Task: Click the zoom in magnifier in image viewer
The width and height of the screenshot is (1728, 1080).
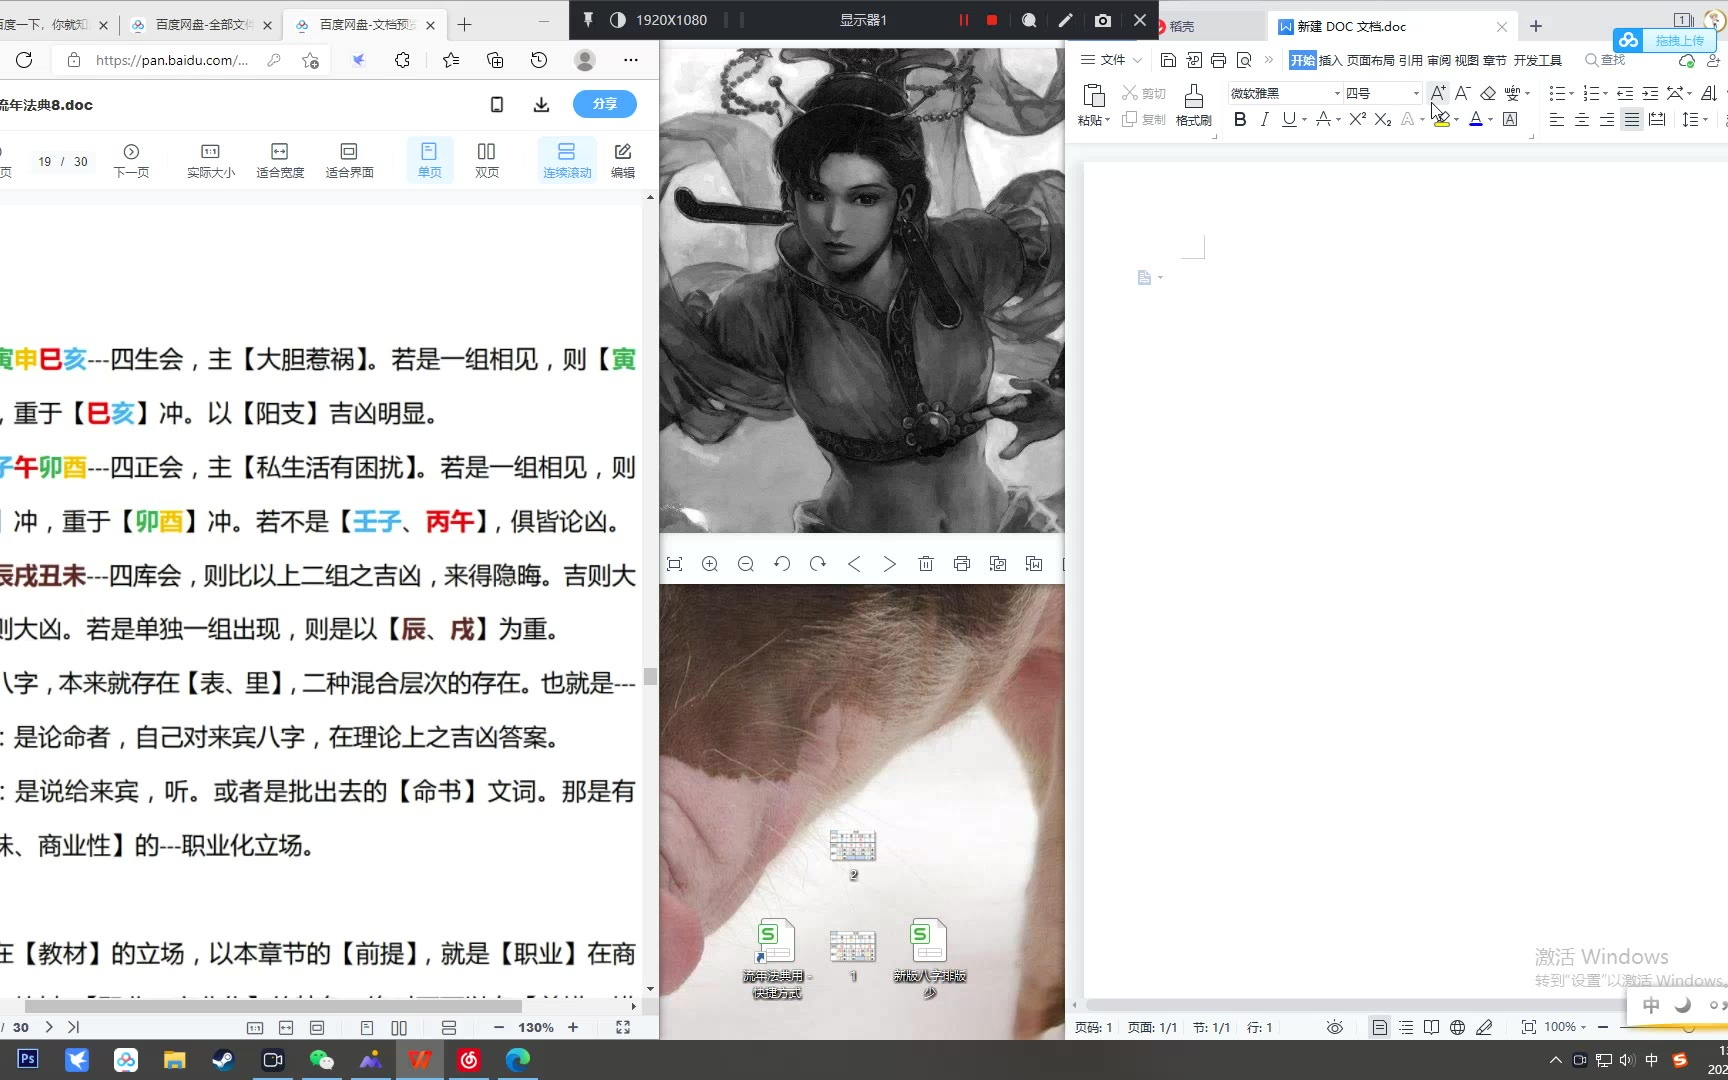Action: pos(710,564)
